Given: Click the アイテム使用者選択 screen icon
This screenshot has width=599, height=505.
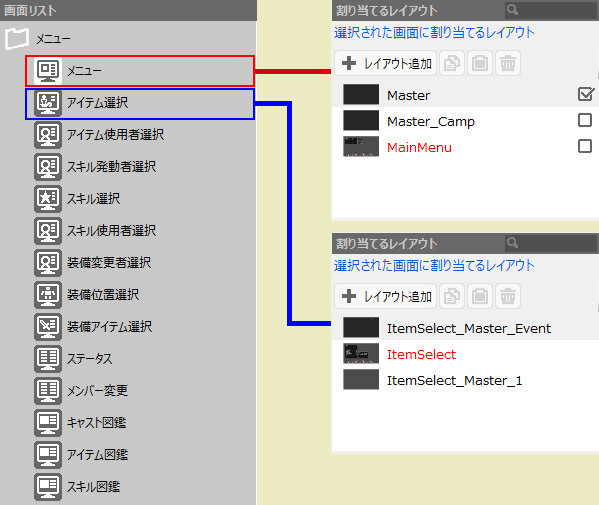Looking at the screenshot, I should tap(48, 135).
